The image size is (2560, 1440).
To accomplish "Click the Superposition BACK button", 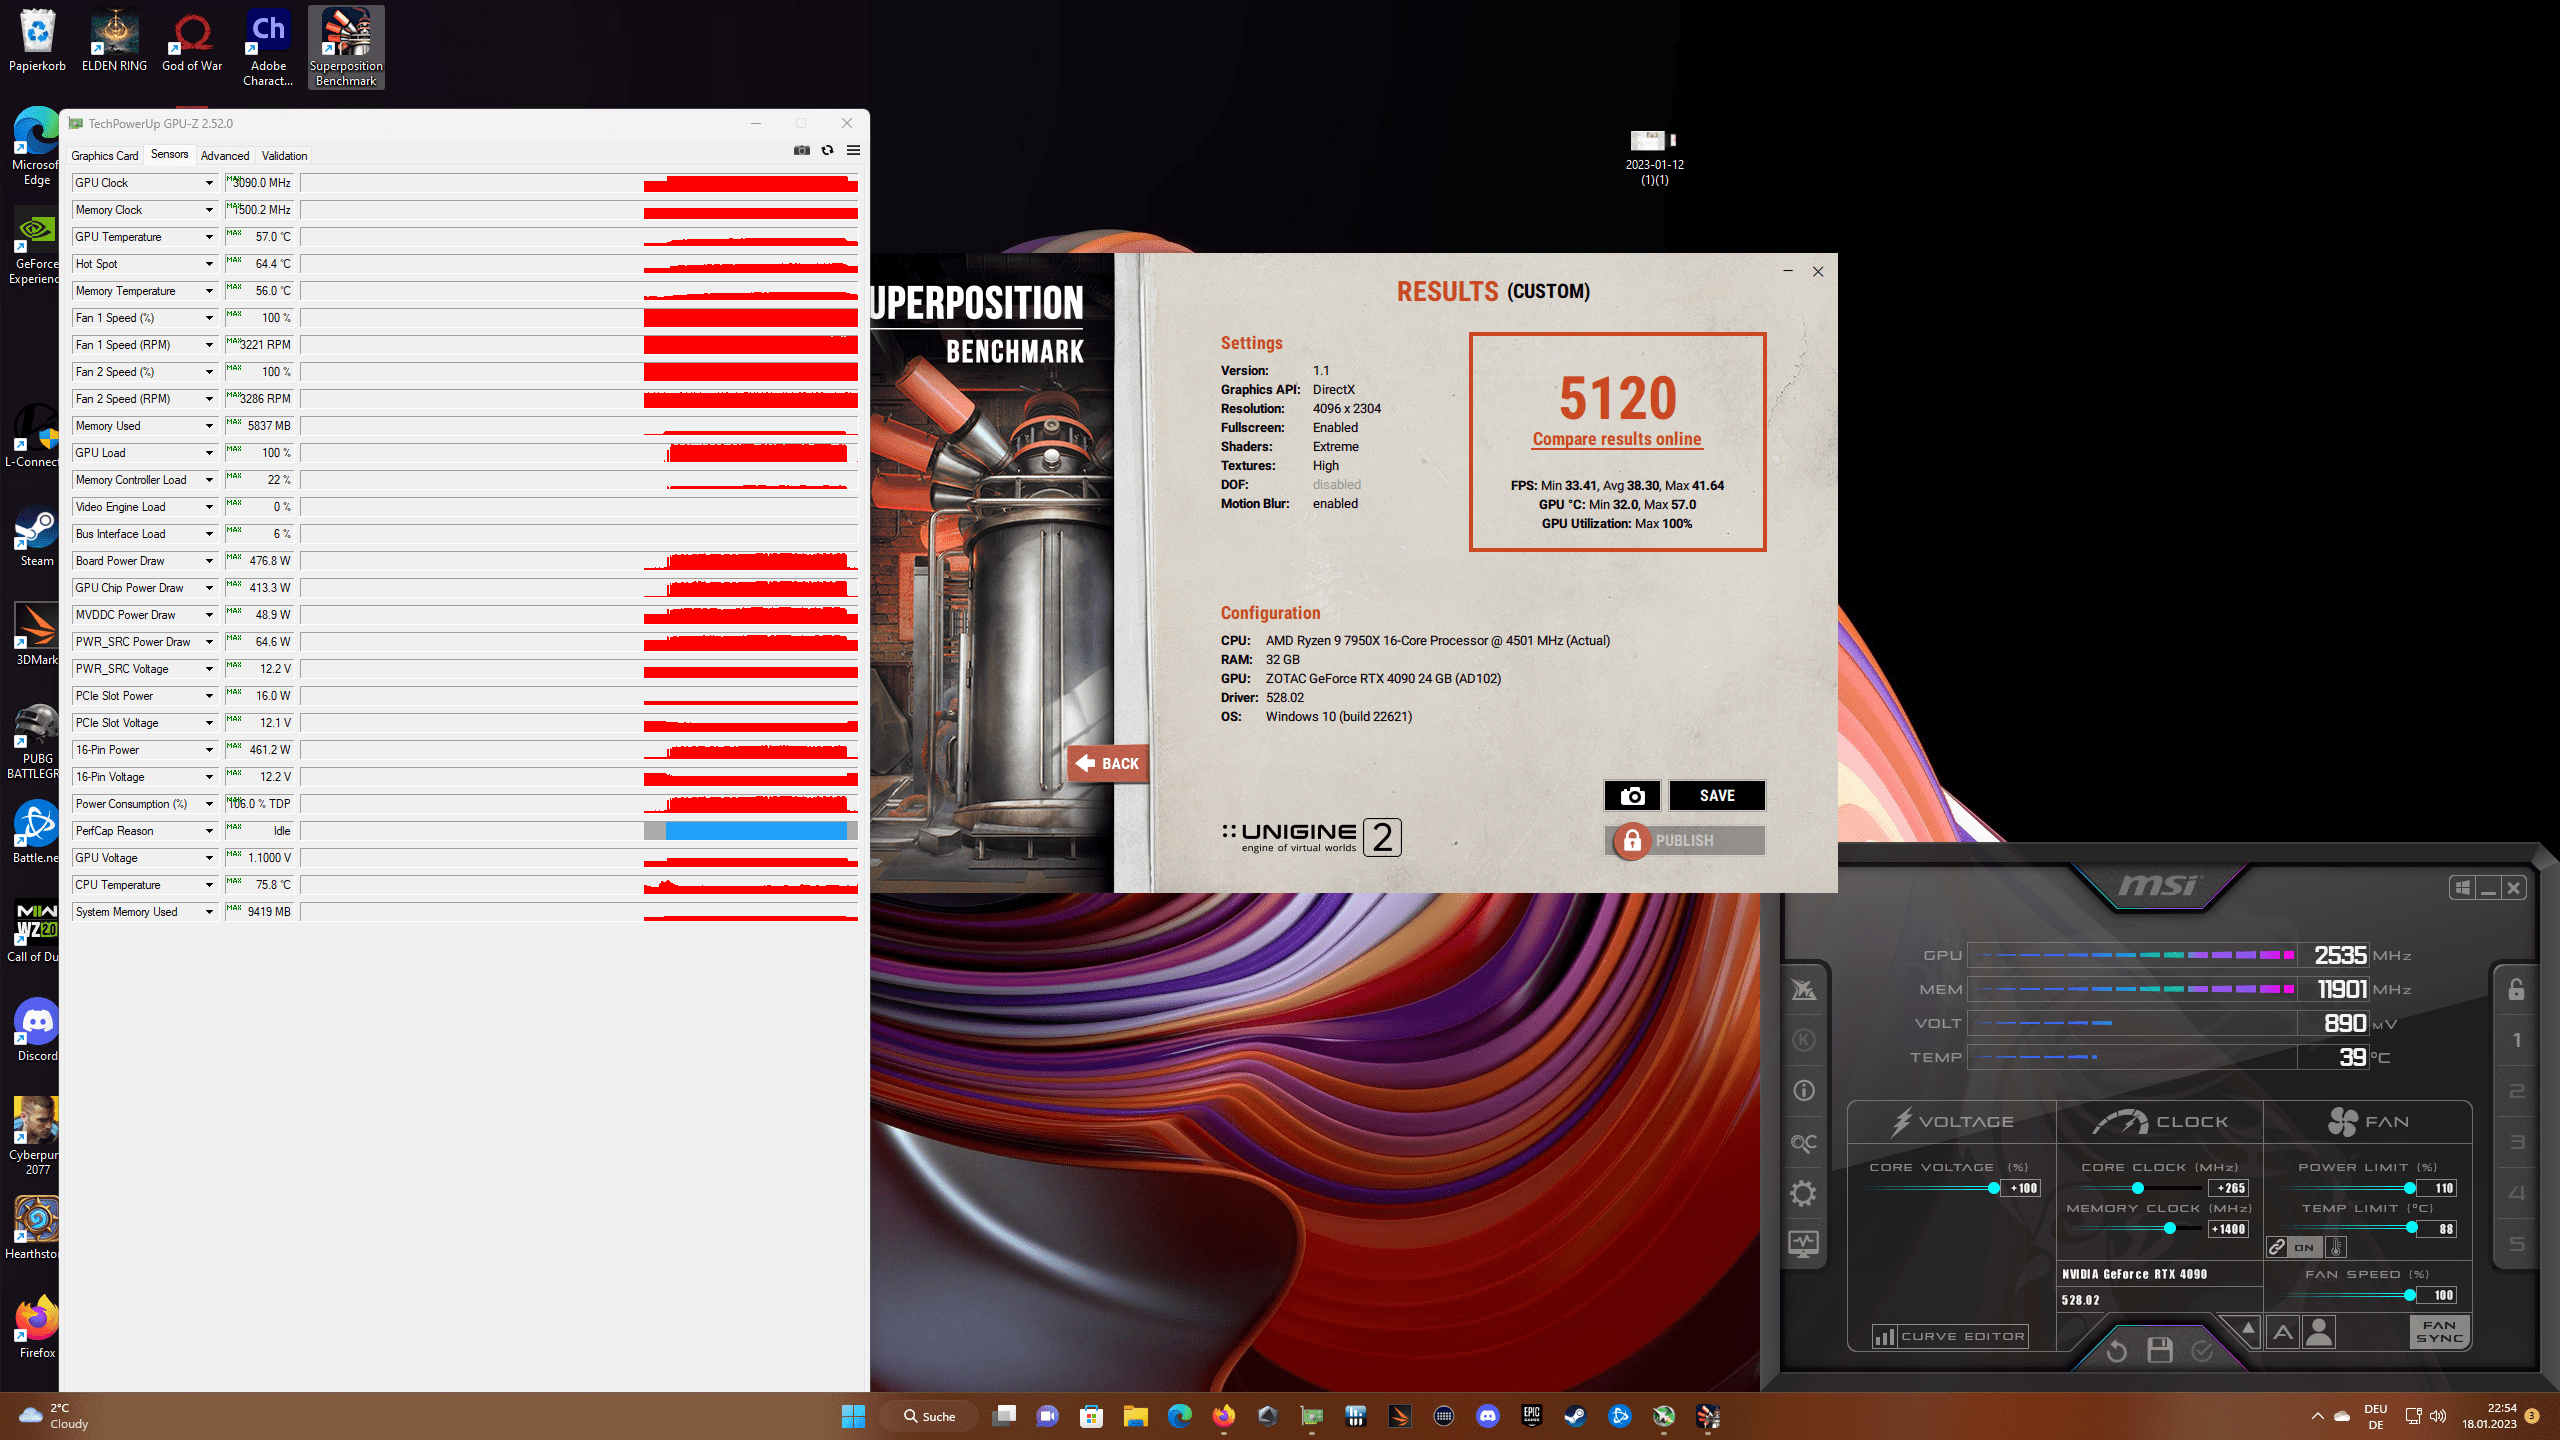I will 1108,764.
